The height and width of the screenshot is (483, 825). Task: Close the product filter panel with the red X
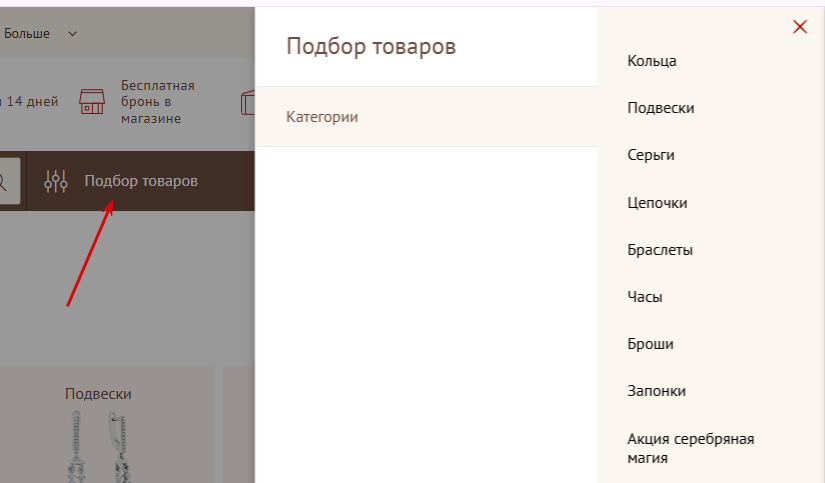point(800,27)
